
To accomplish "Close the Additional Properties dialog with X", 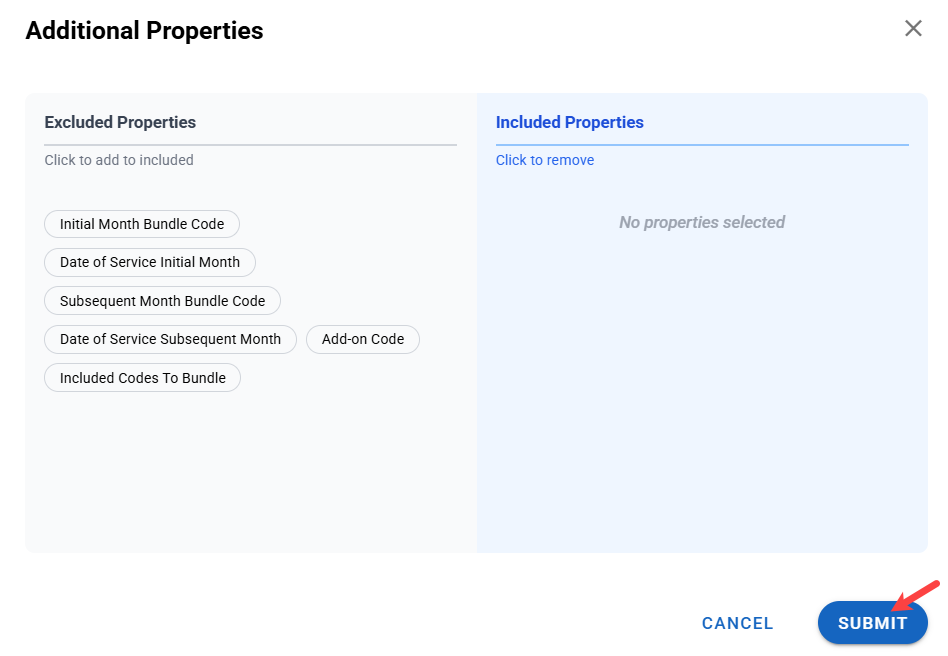I will tap(913, 29).
